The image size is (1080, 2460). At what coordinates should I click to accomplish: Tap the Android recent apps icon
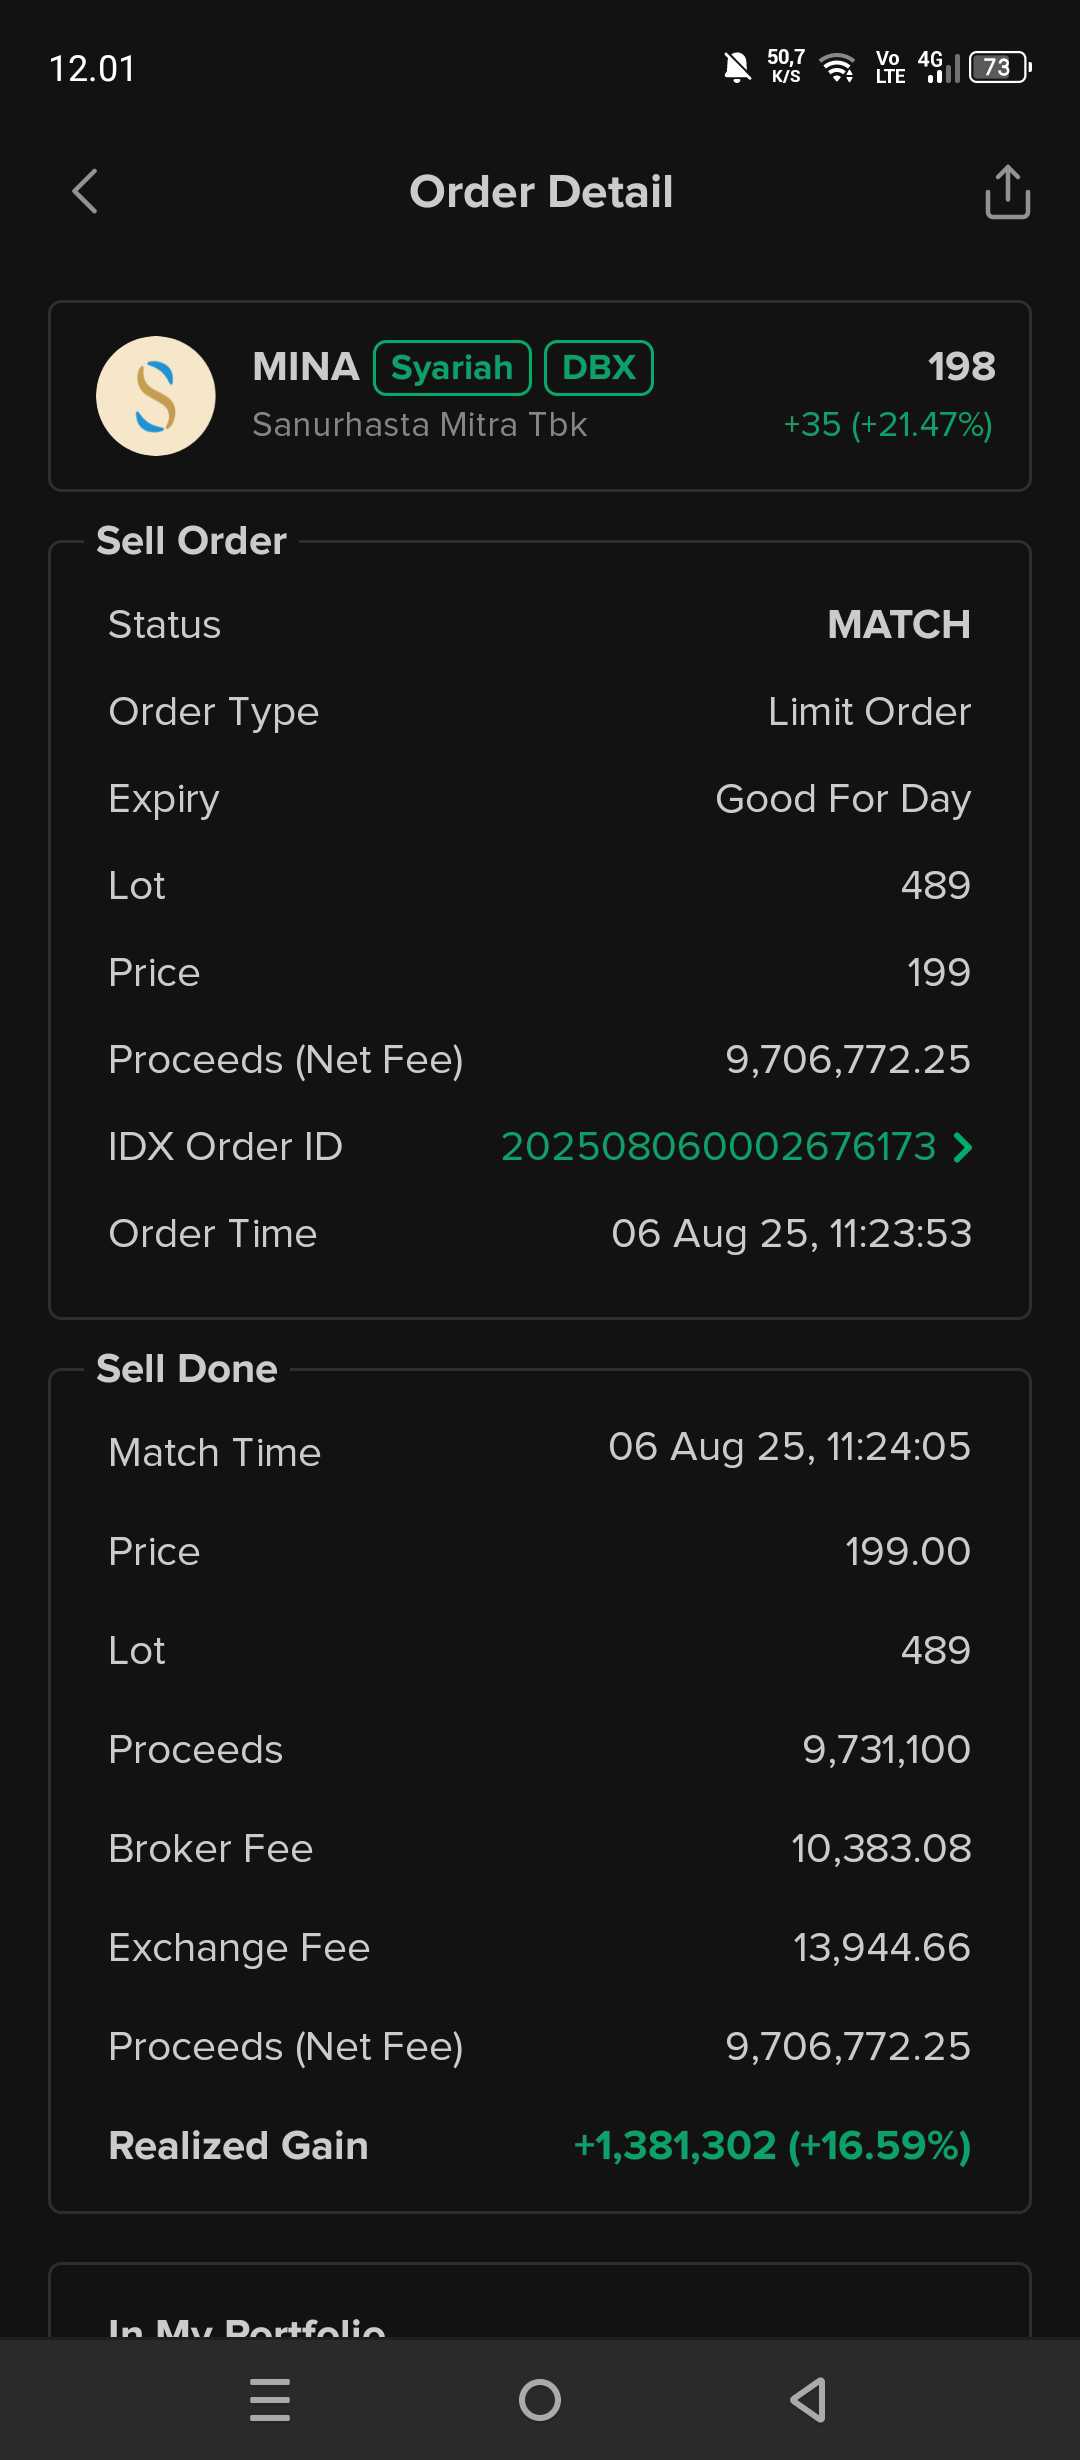[x=270, y=2400]
